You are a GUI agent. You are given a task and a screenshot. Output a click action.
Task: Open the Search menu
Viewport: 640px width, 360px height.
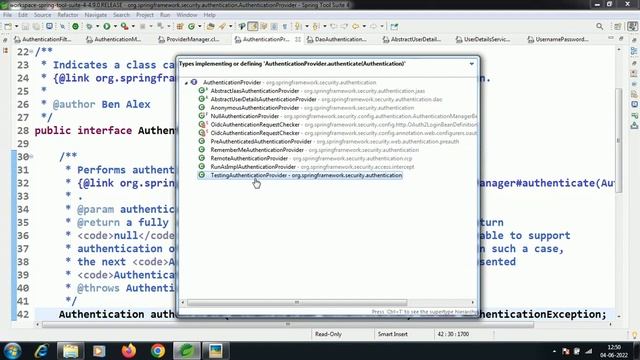coord(121,15)
